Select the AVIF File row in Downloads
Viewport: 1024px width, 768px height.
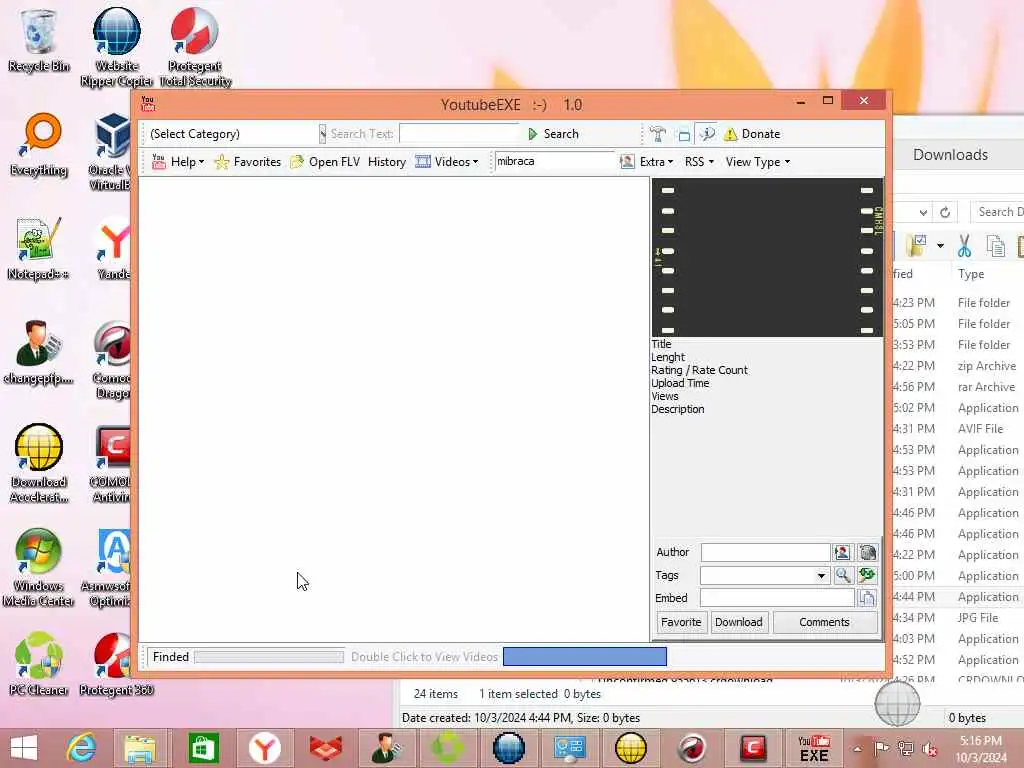coord(958,429)
